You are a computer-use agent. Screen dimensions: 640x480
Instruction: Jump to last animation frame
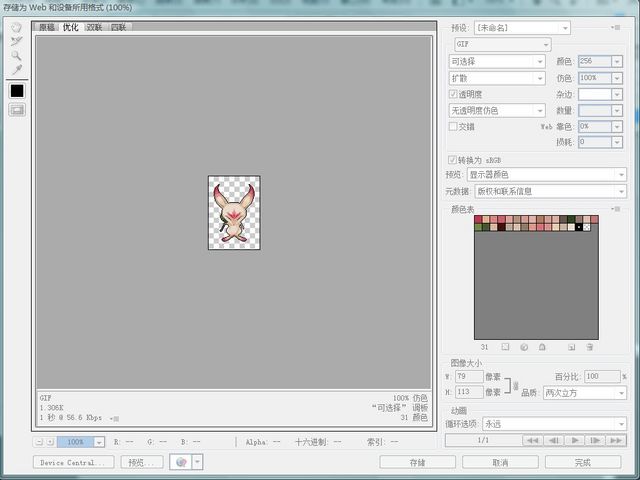(616, 440)
